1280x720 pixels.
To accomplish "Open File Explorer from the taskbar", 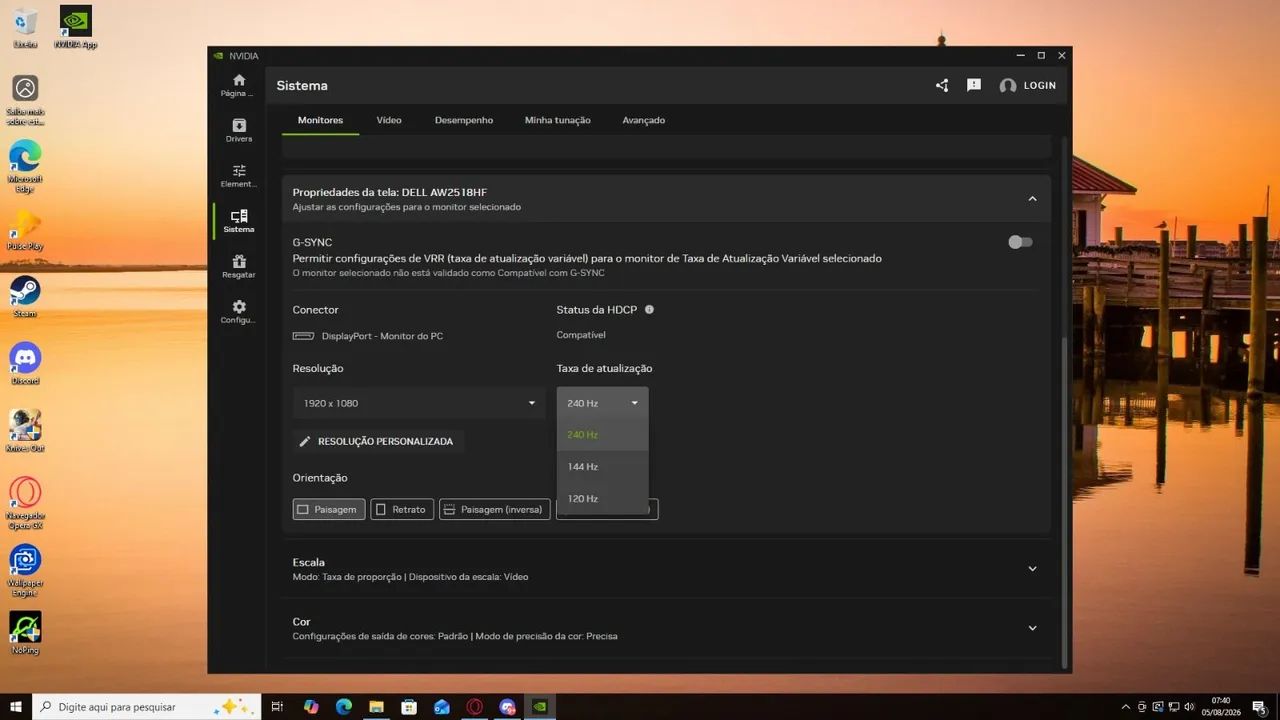I will 376,707.
